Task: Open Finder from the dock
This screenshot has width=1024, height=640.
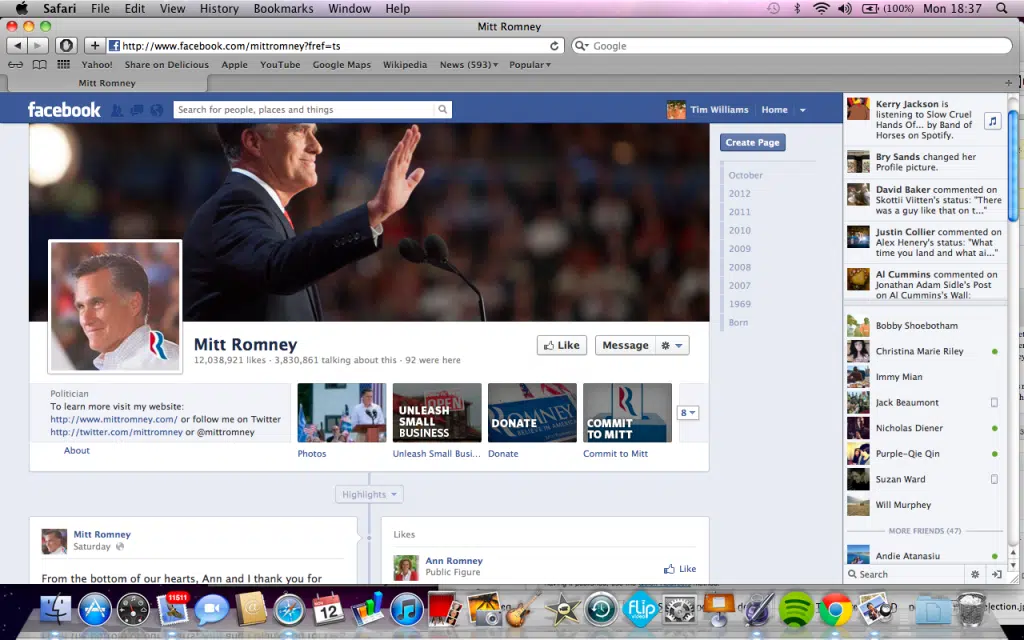Action: coord(57,609)
